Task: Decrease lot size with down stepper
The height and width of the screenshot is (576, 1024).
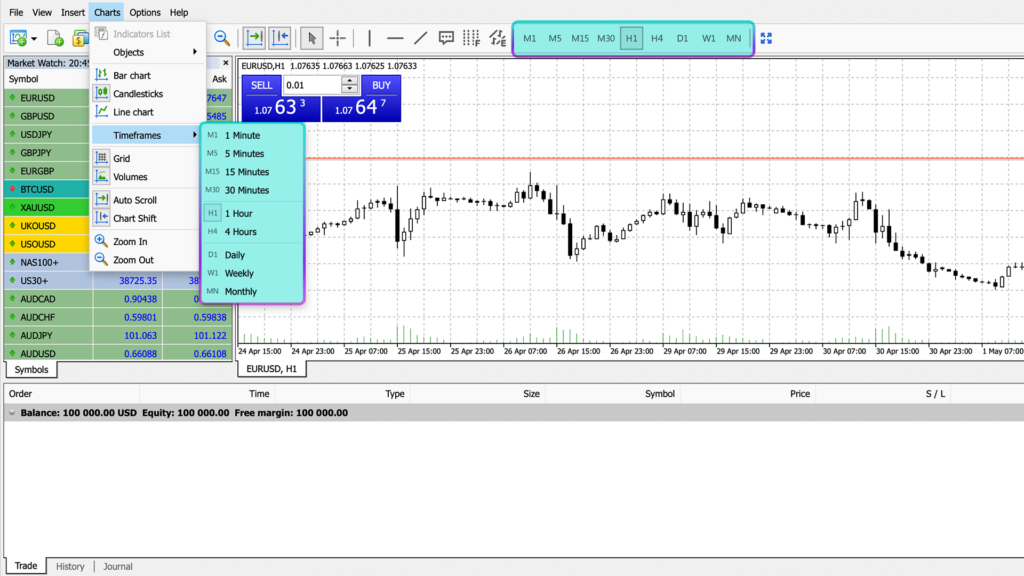Action: [350, 90]
